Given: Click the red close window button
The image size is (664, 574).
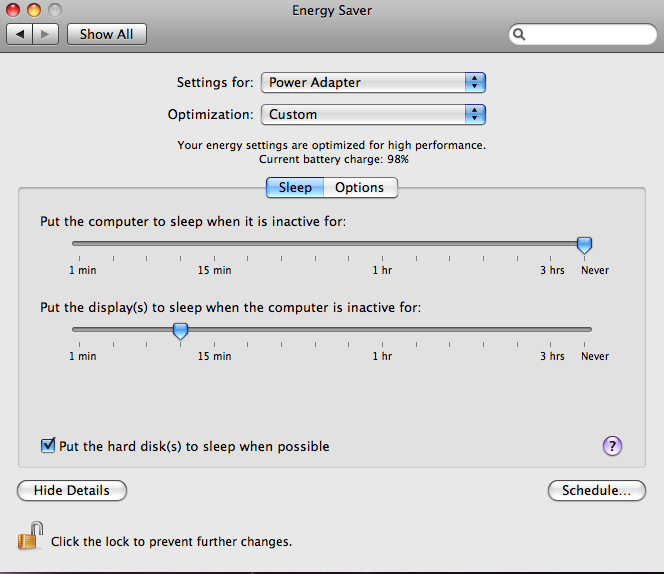Looking at the screenshot, I should 13,9.
